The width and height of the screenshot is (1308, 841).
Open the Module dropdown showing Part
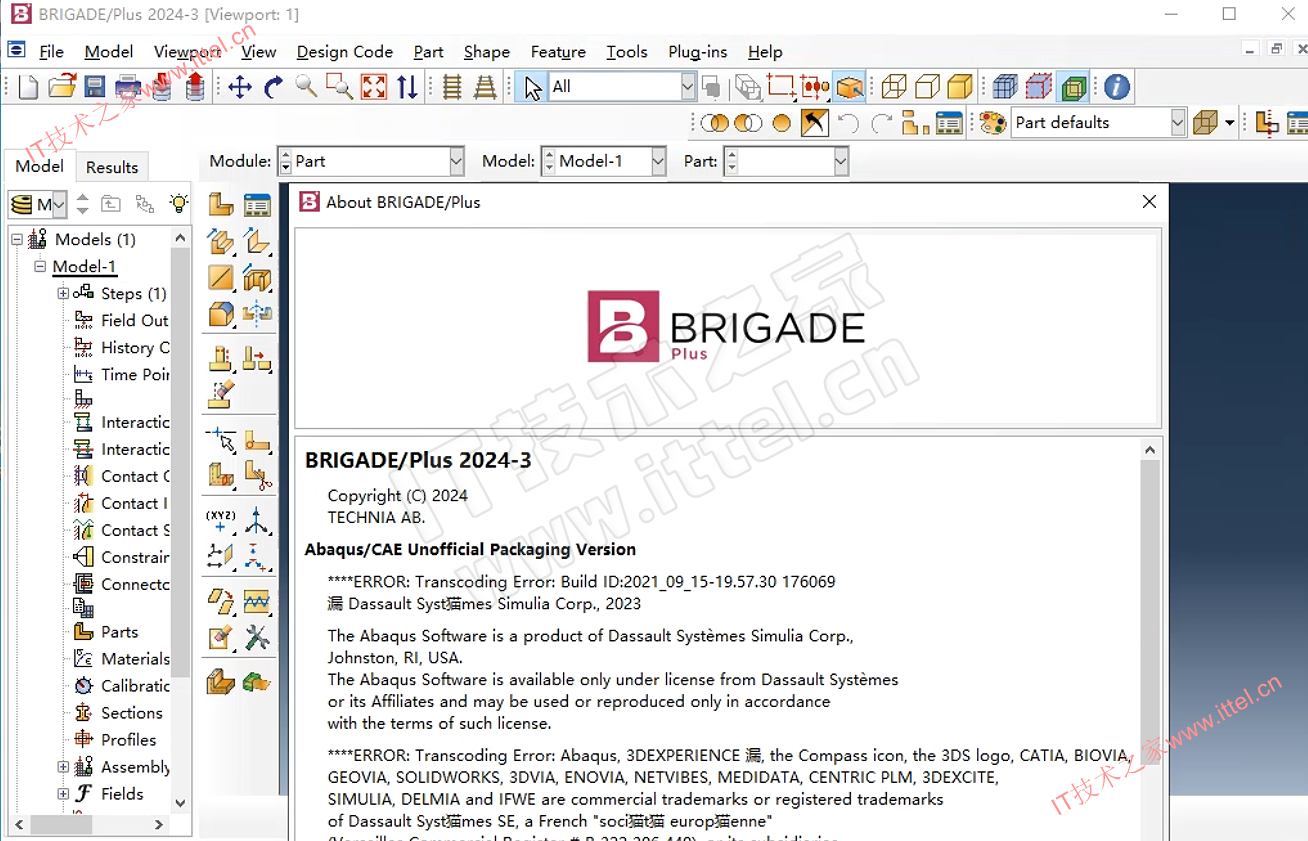point(456,161)
